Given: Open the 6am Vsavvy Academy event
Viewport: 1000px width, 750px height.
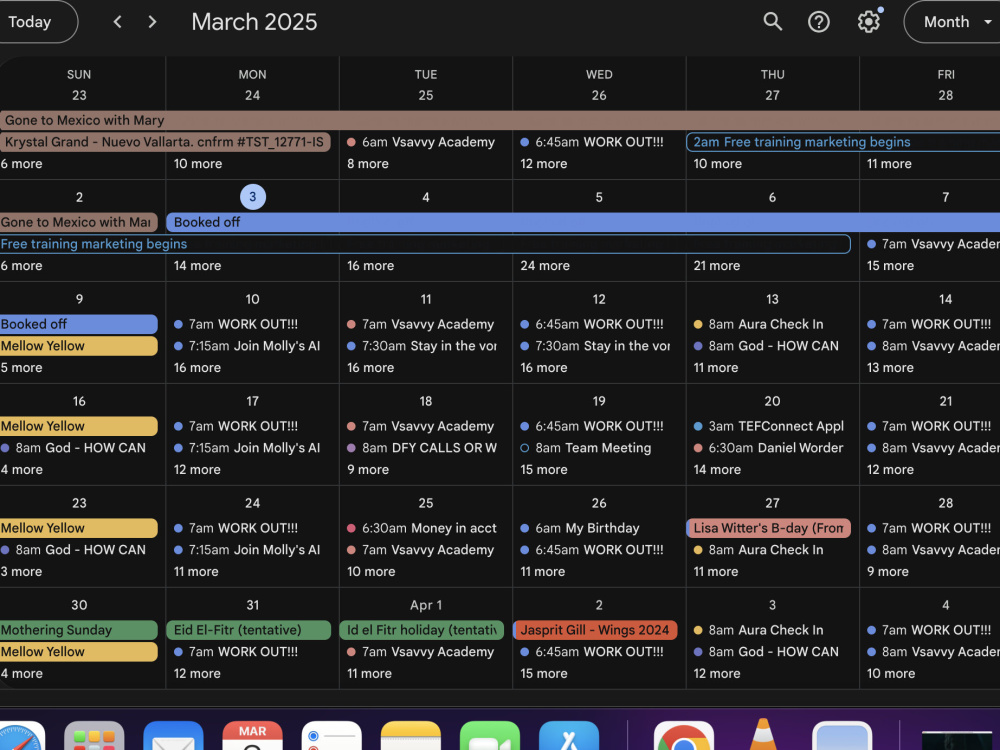Looking at the screenshot, I should tap(421, 142).
